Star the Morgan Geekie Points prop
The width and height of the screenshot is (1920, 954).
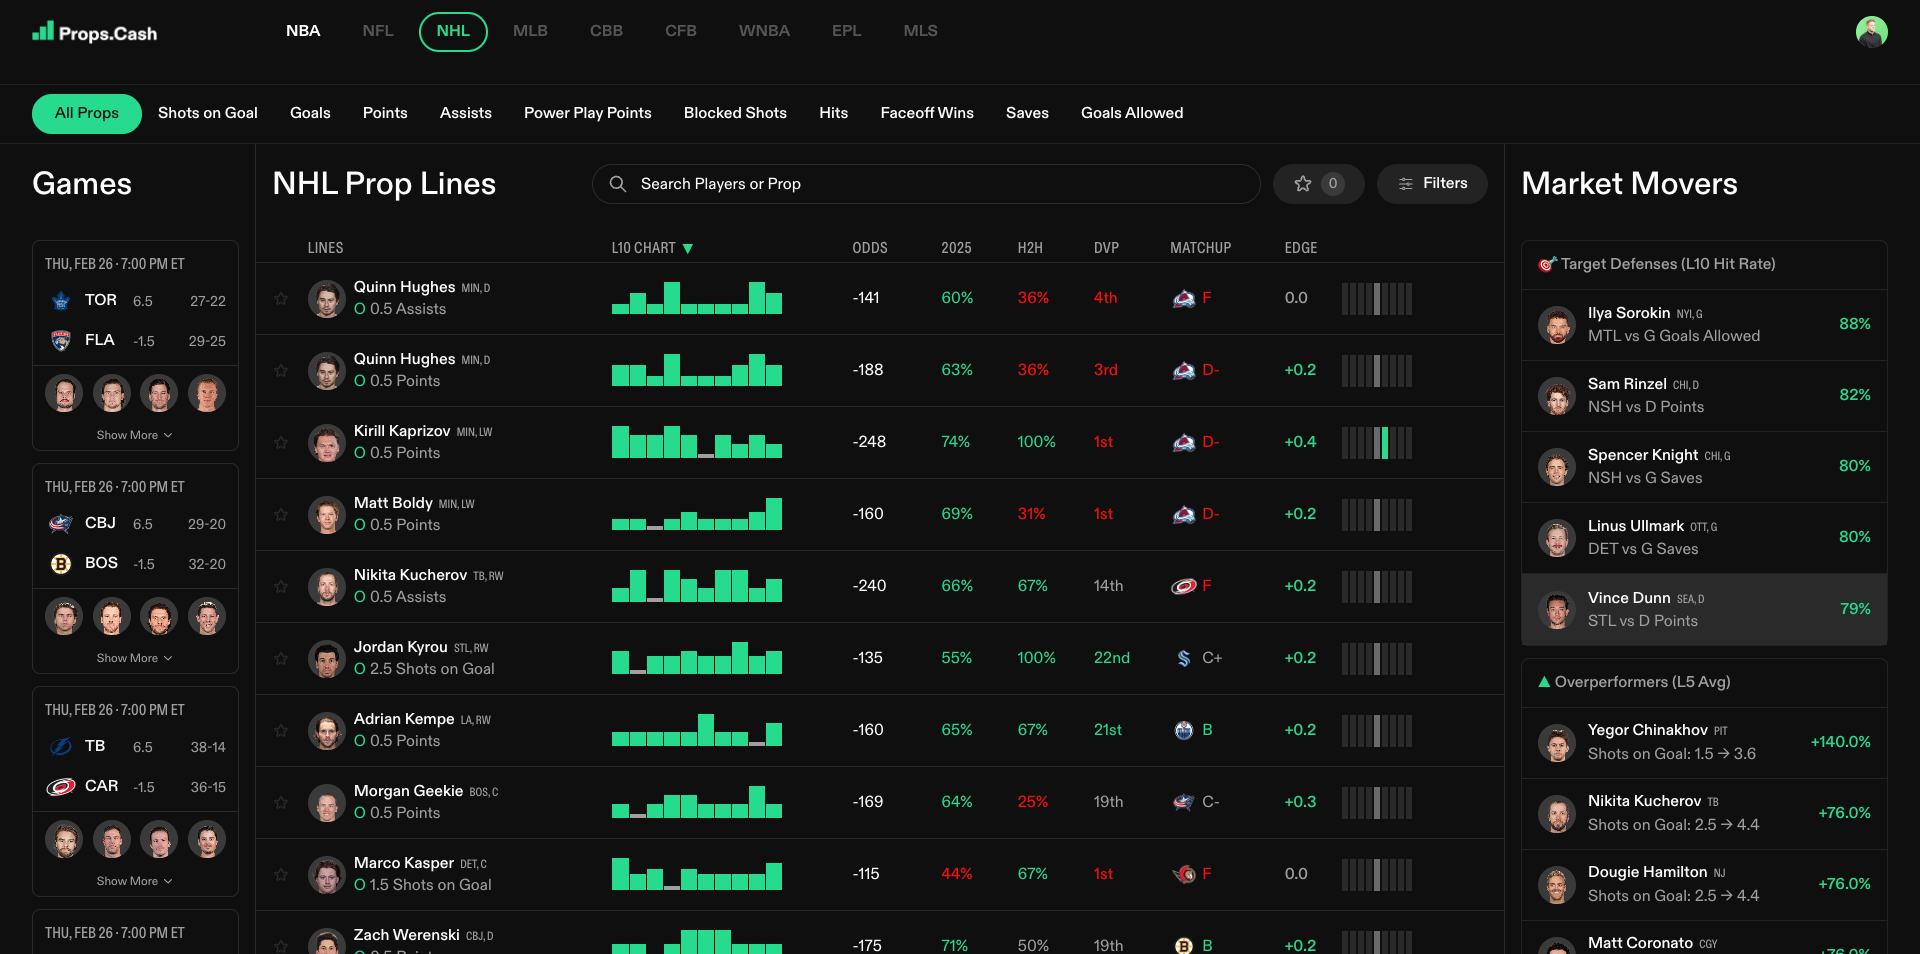pos(281,802)
